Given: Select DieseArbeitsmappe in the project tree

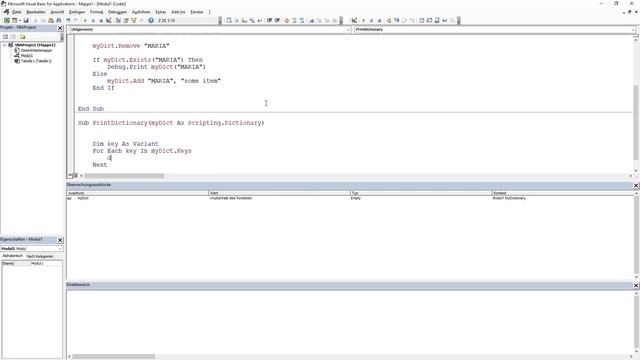Looking at the screenshot, I should coord(36,50).
